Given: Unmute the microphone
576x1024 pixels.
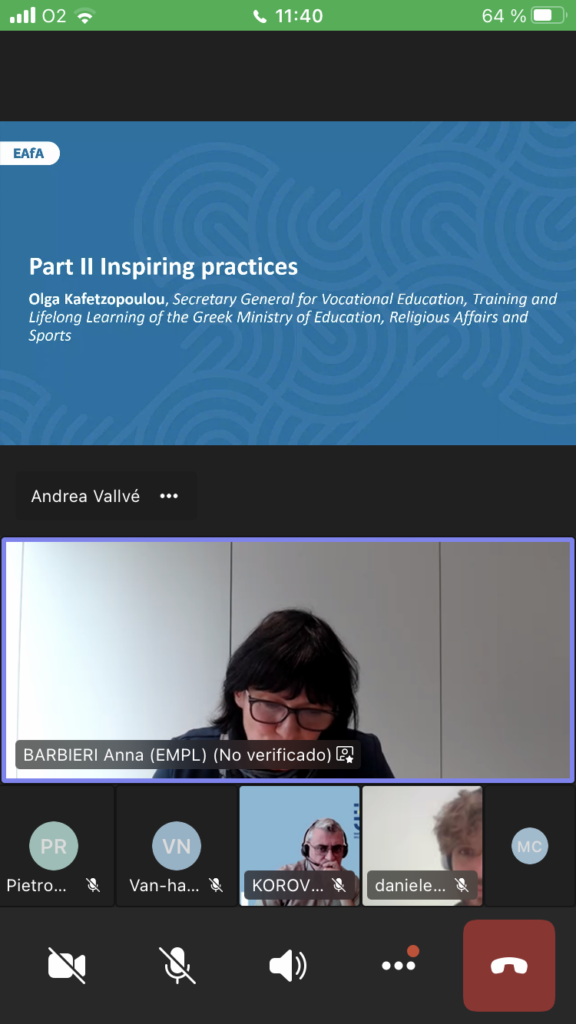Looking at the screenshot, I should 177,965.
